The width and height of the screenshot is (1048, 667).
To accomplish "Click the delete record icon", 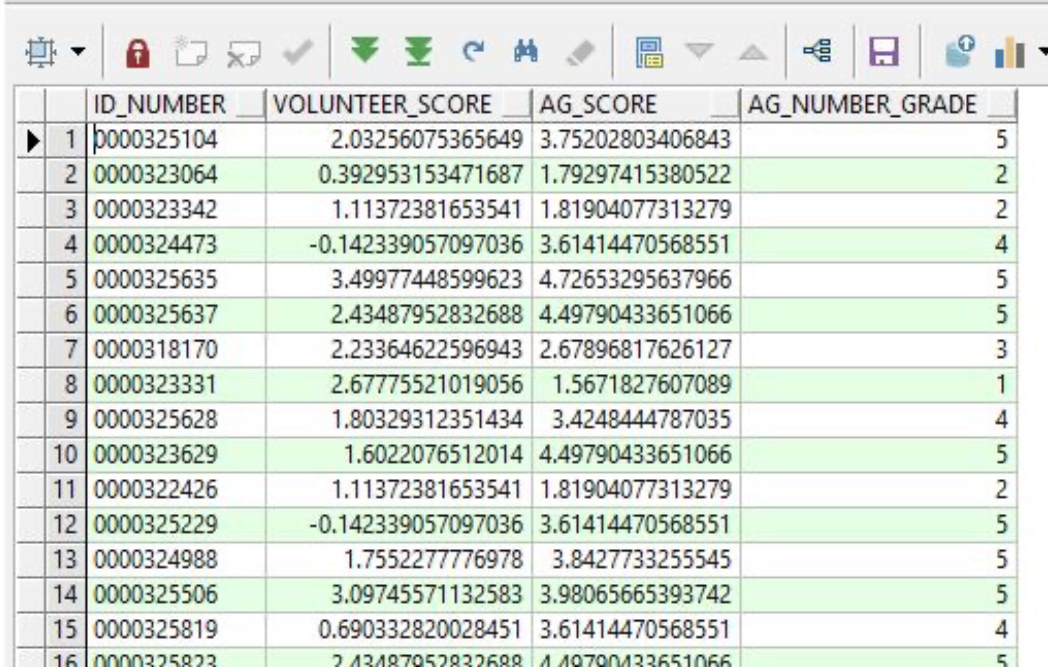I will click(x=243, y=53).
